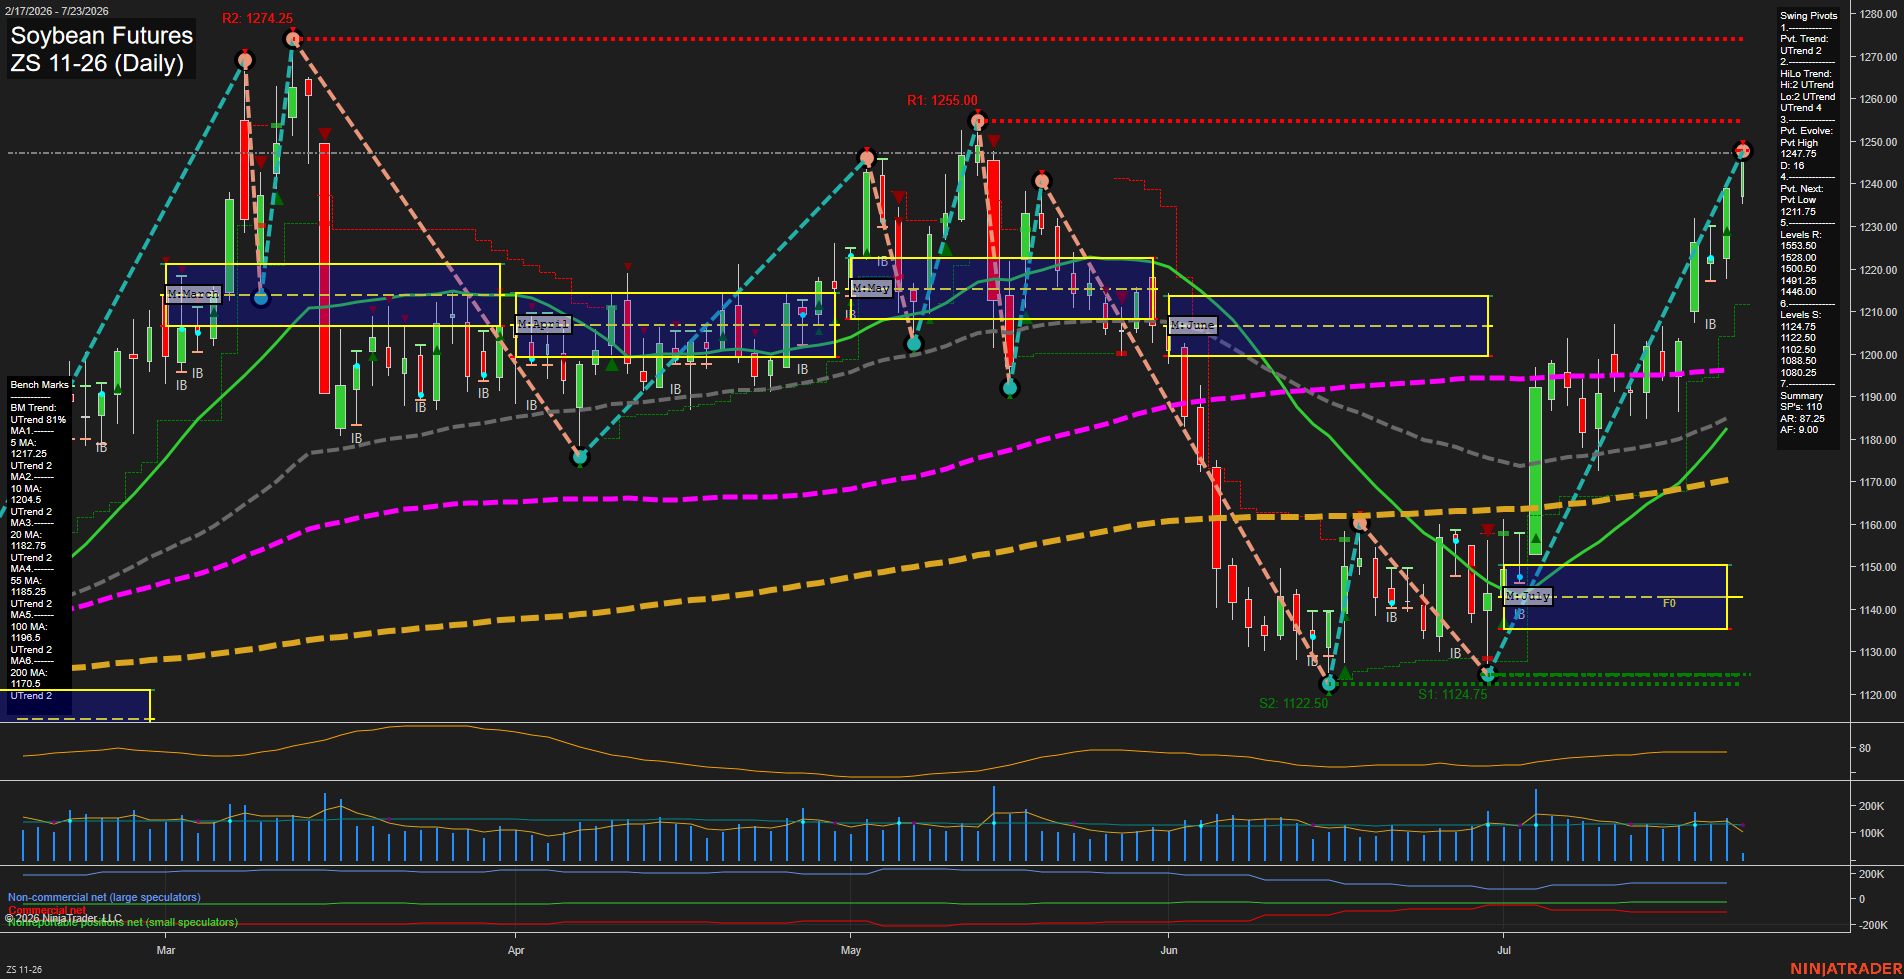1904x979 pixels.
Task: Click the Levels R: heading
Action: (x=1801, y=235)
